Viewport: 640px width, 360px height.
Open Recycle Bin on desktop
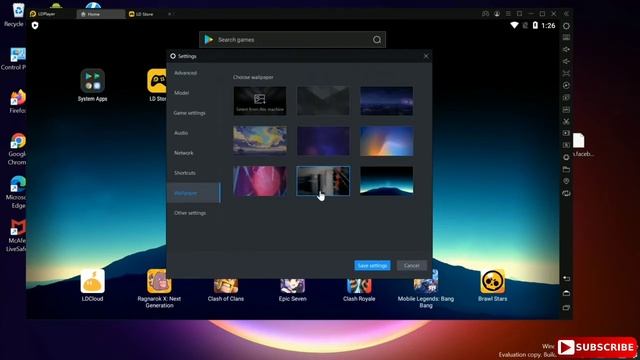[15, 15]
